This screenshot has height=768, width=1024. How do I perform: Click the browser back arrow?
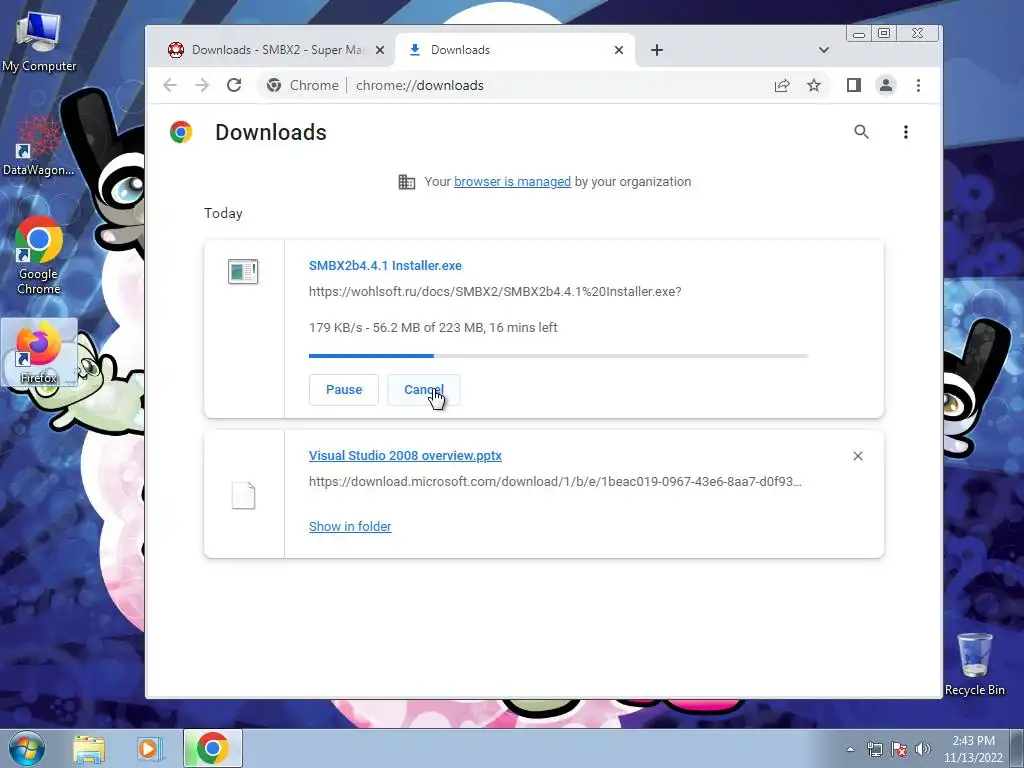(x=170, y=86)
